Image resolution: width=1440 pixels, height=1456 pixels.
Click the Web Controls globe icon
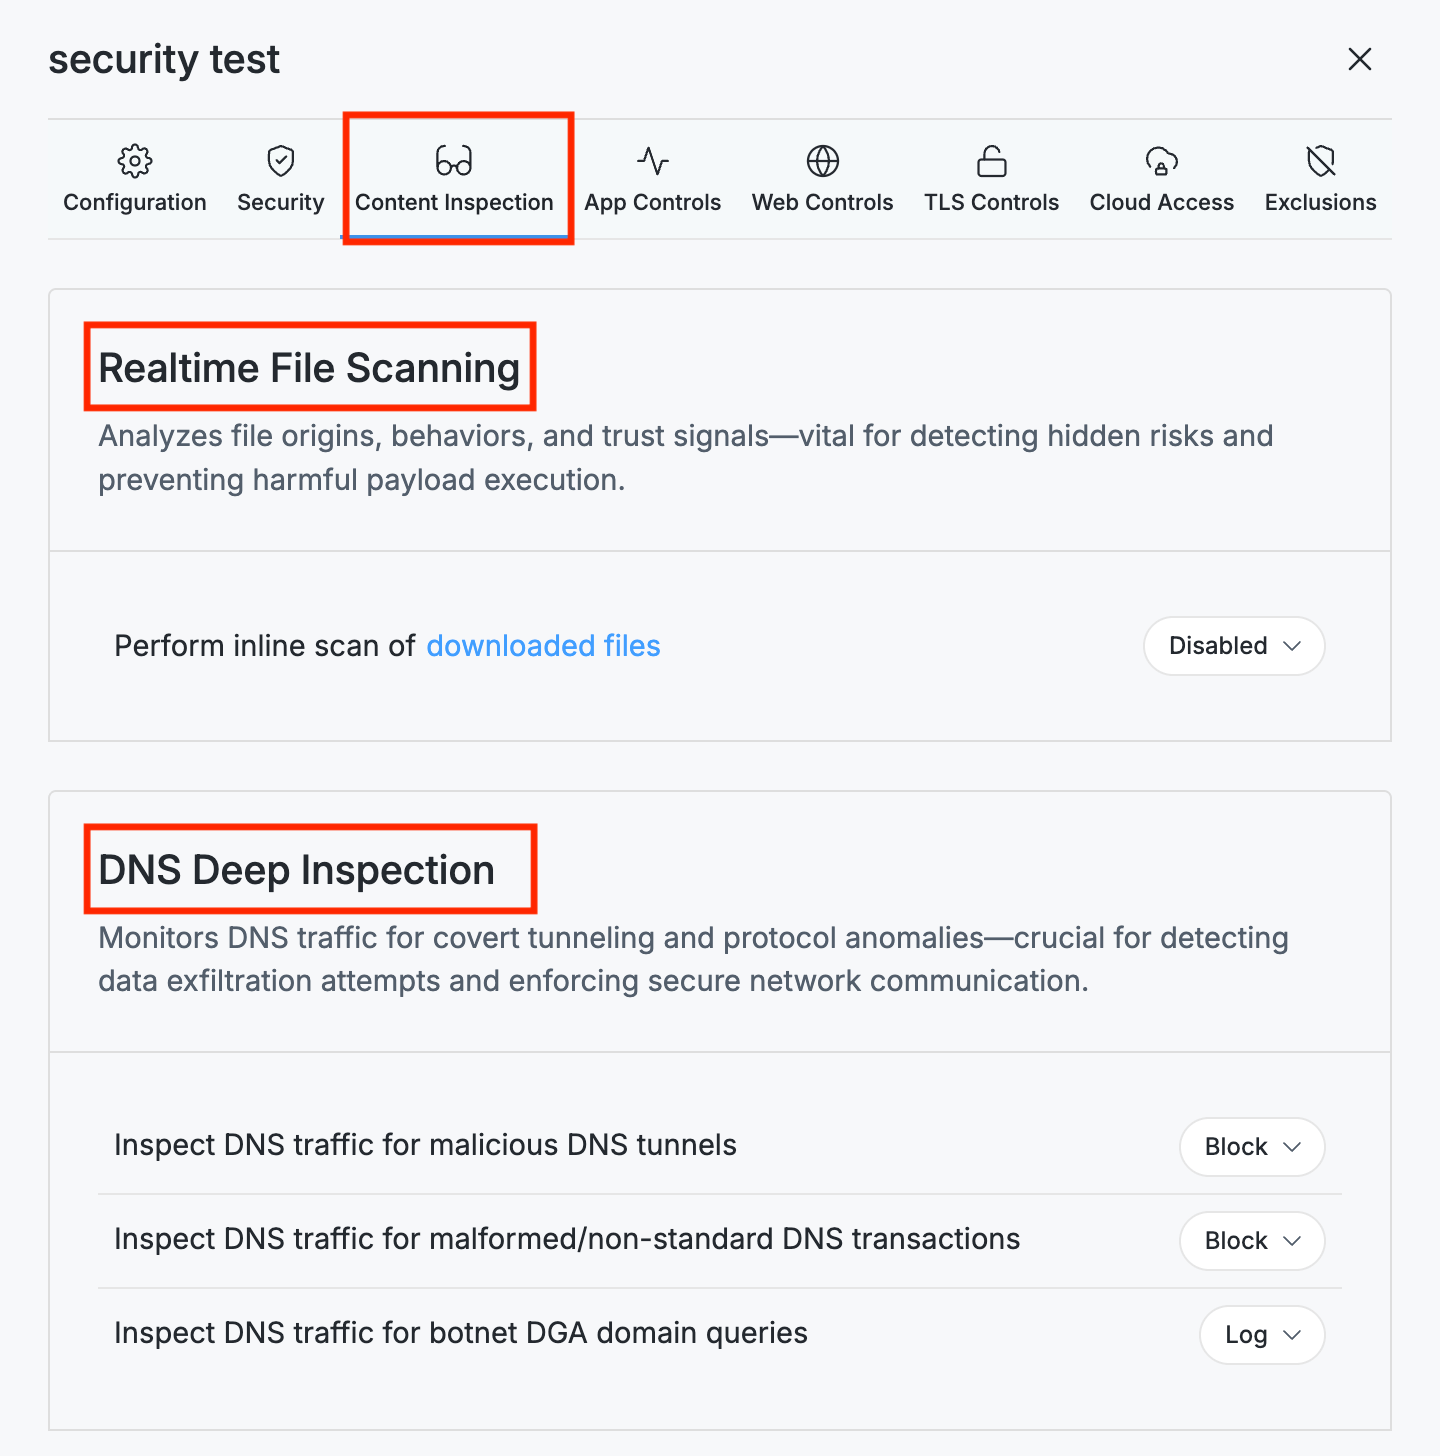pyautogui.click(x=823, y=161)
